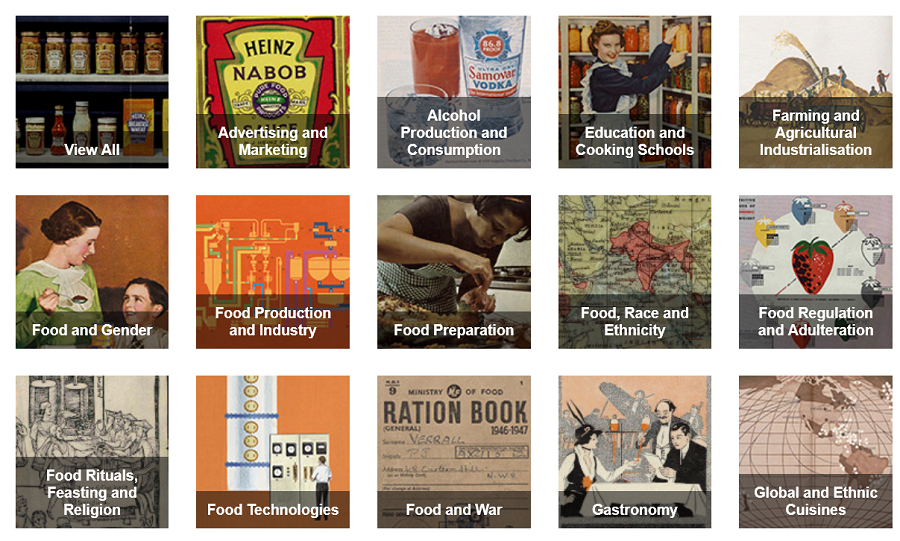Click the View All text label

click(x=92, y=150)
